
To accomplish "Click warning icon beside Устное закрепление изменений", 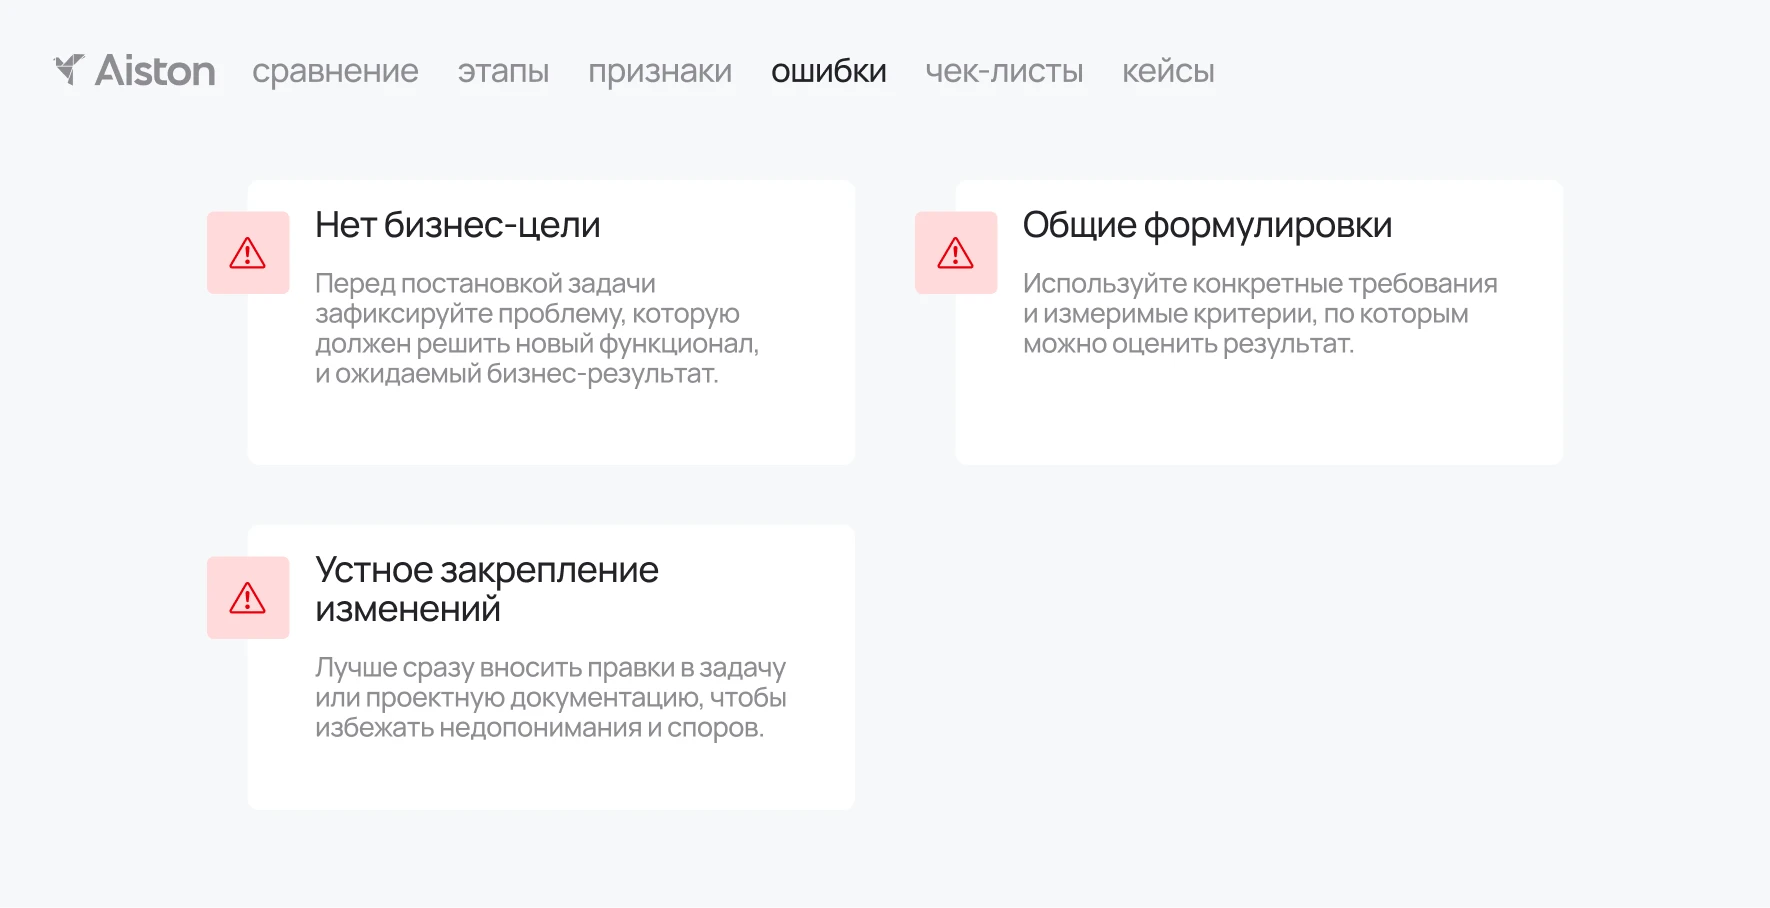I will tap(248, 598).
